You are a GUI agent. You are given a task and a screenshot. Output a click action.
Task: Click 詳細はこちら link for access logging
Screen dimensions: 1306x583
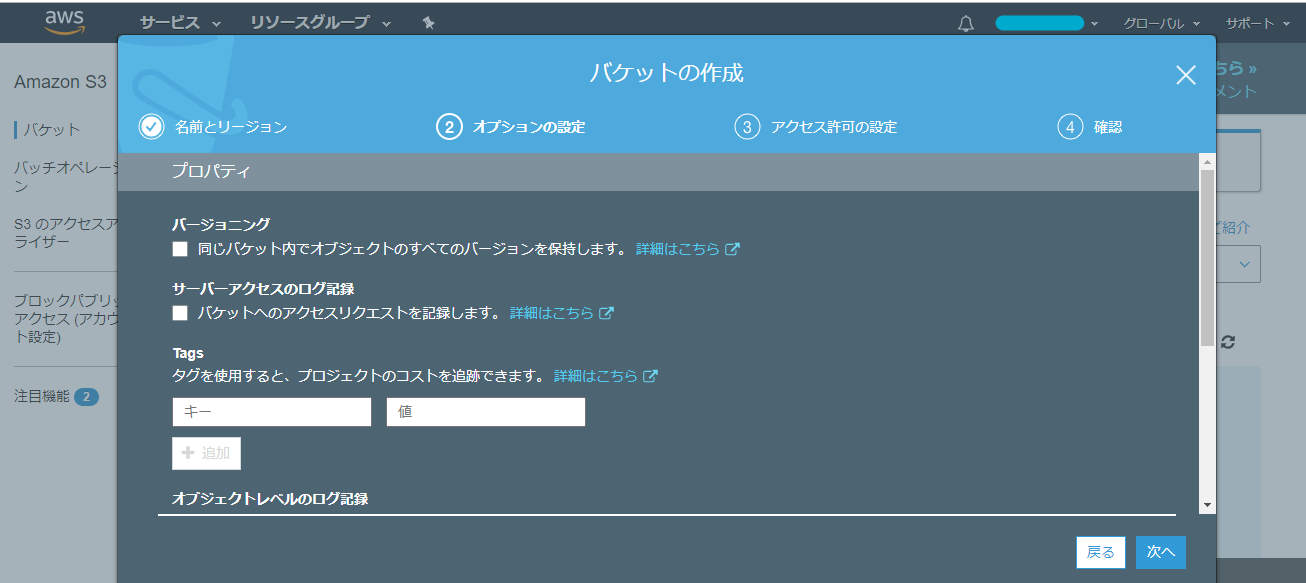coord(552,313)
